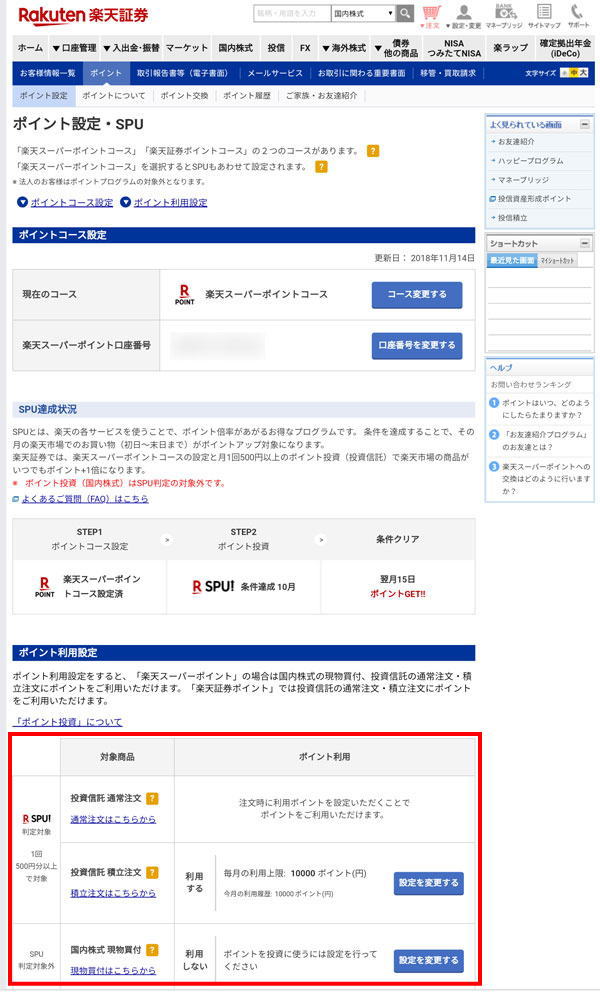Set font size to medium (中)
The width and height of the screenshot is (600, 992).
[x=571, y=73]
